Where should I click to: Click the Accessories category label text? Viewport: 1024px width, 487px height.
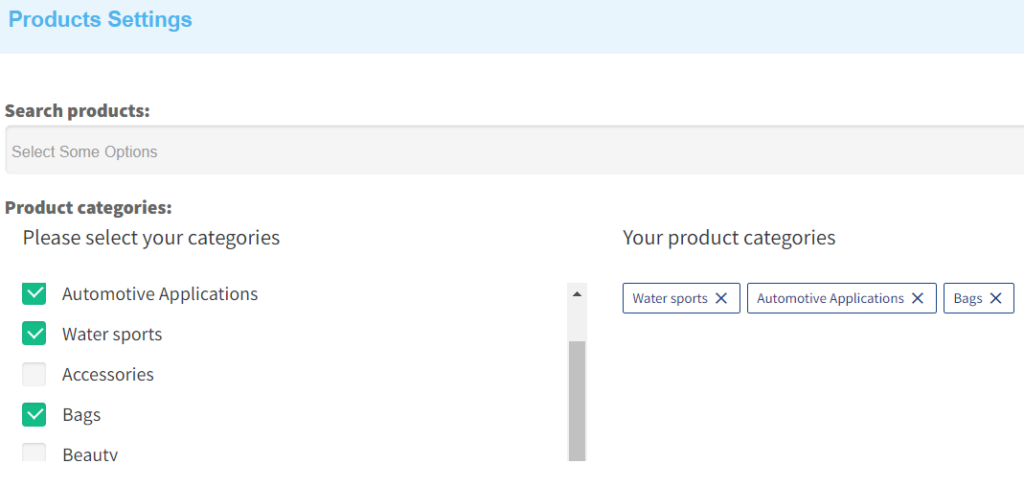pos(108,375)
